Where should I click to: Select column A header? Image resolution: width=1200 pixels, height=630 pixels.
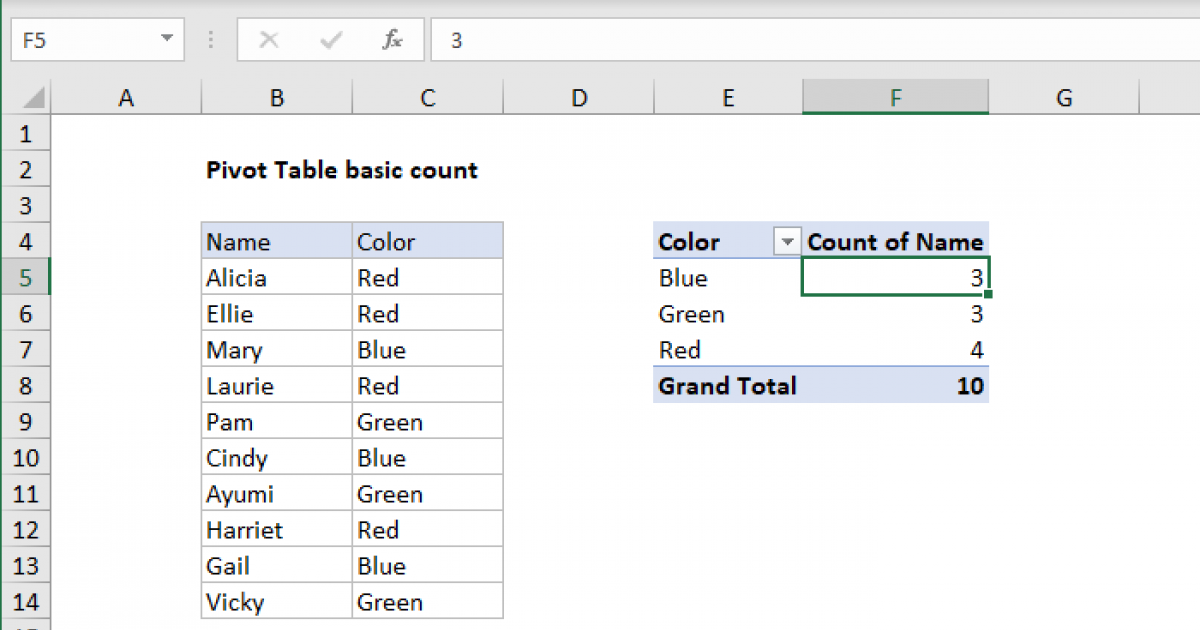click(126, 98)
